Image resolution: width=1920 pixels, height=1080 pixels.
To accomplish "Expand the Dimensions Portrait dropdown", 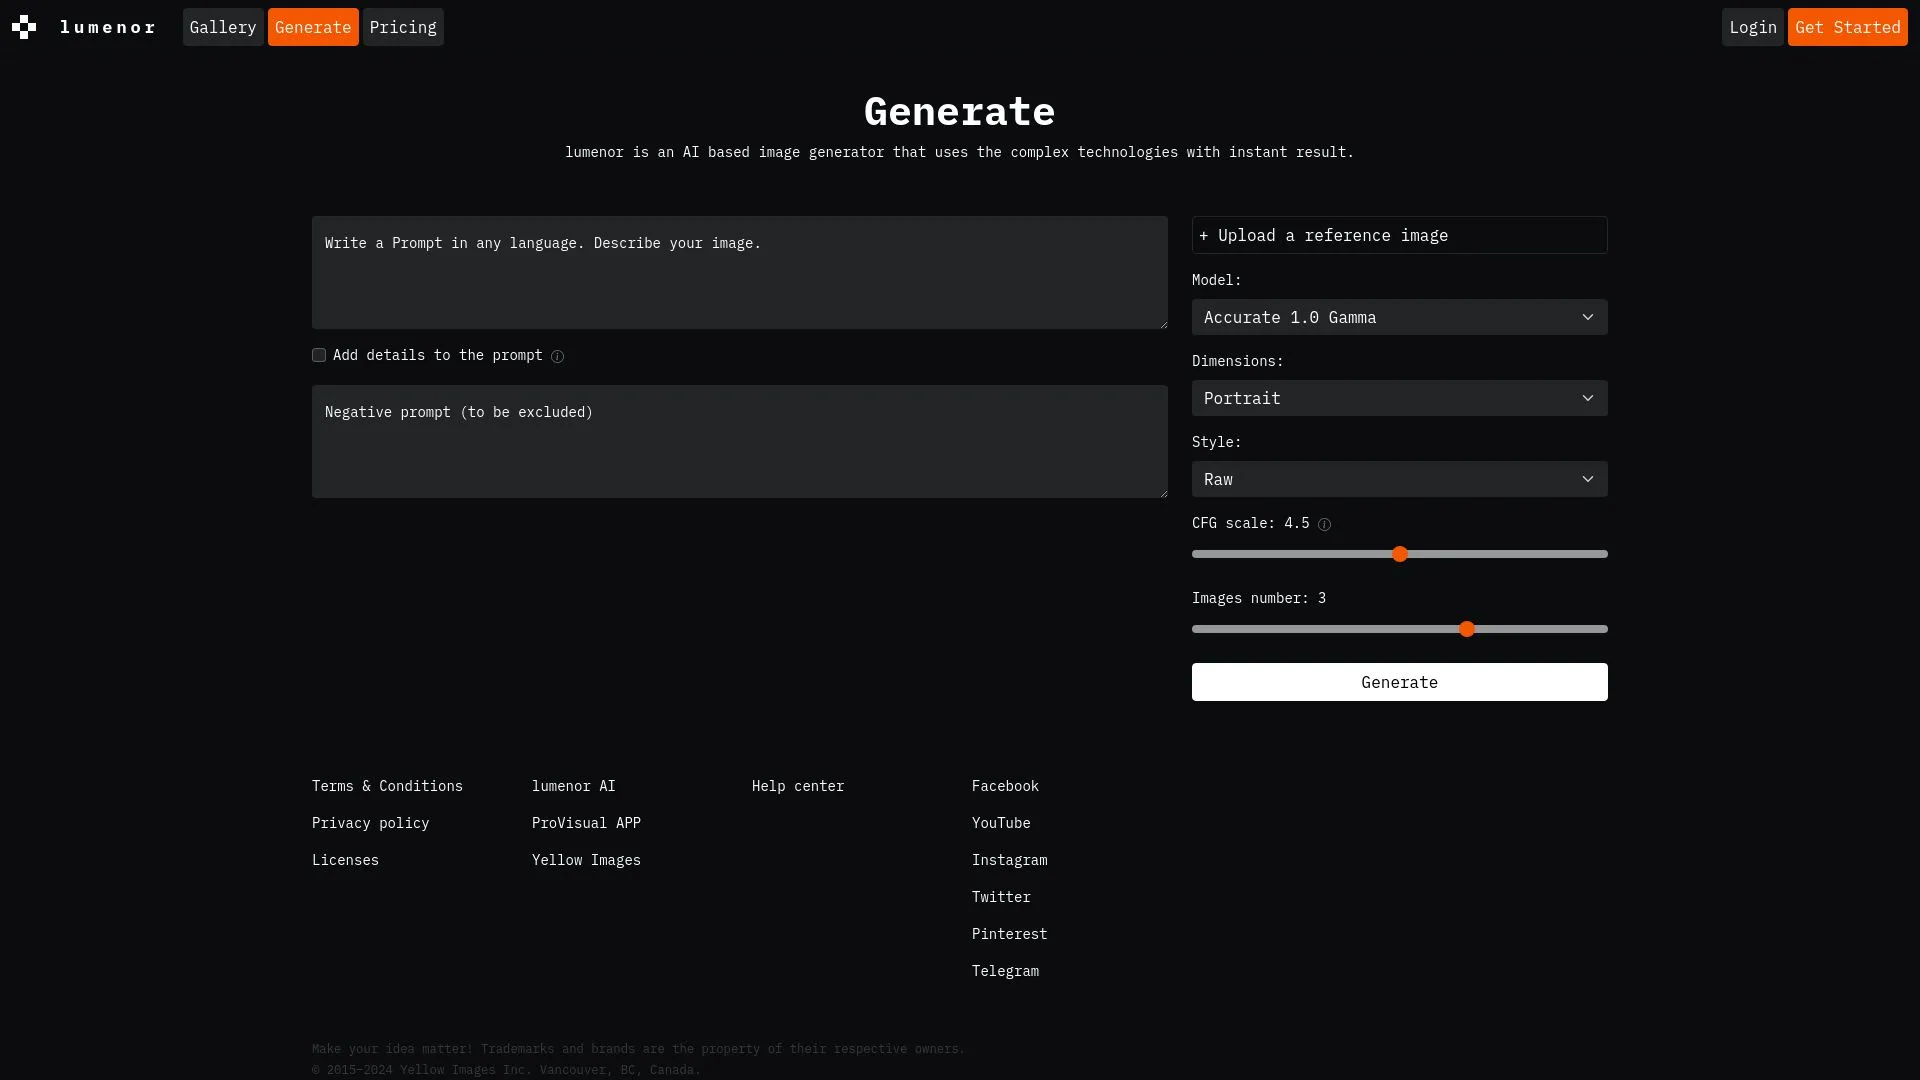I will [x=1399, y=398].
